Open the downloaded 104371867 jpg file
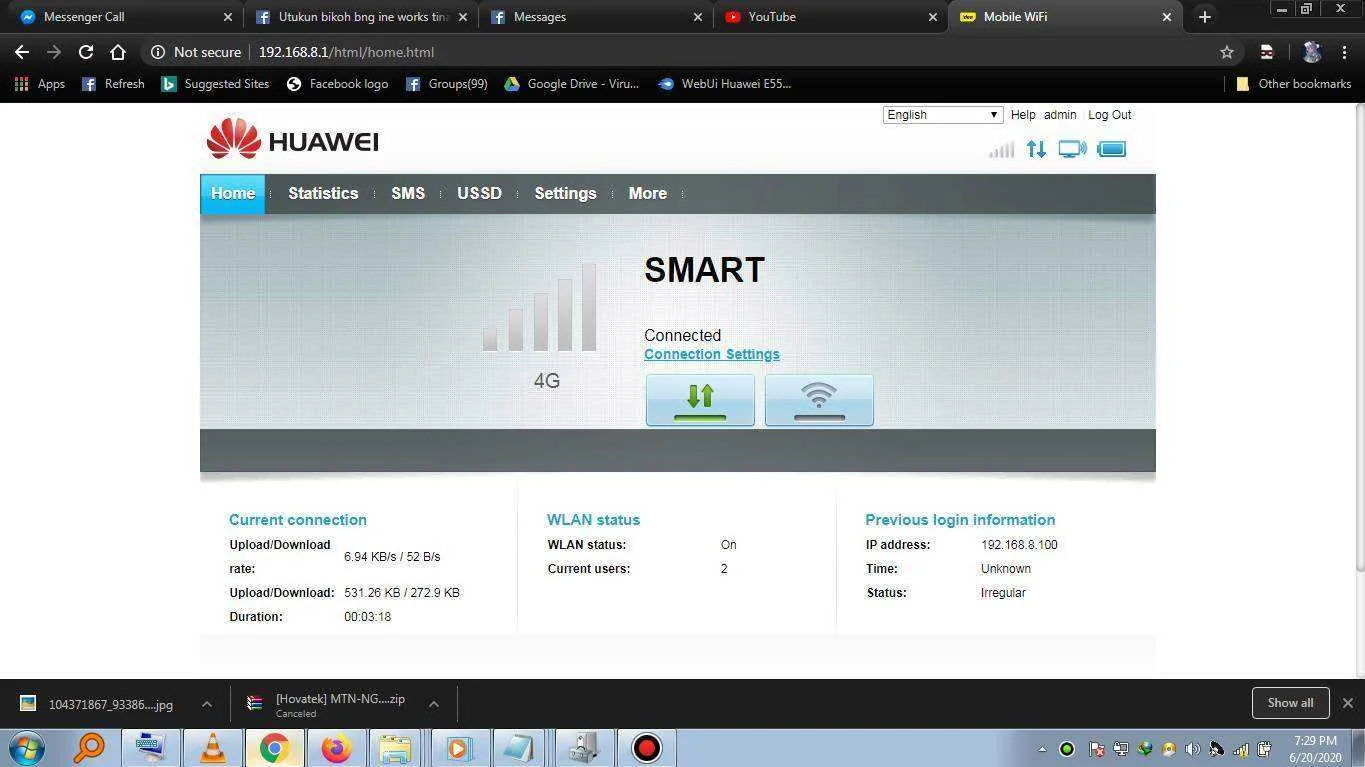Screen dimensions: 1365x767 99,704
